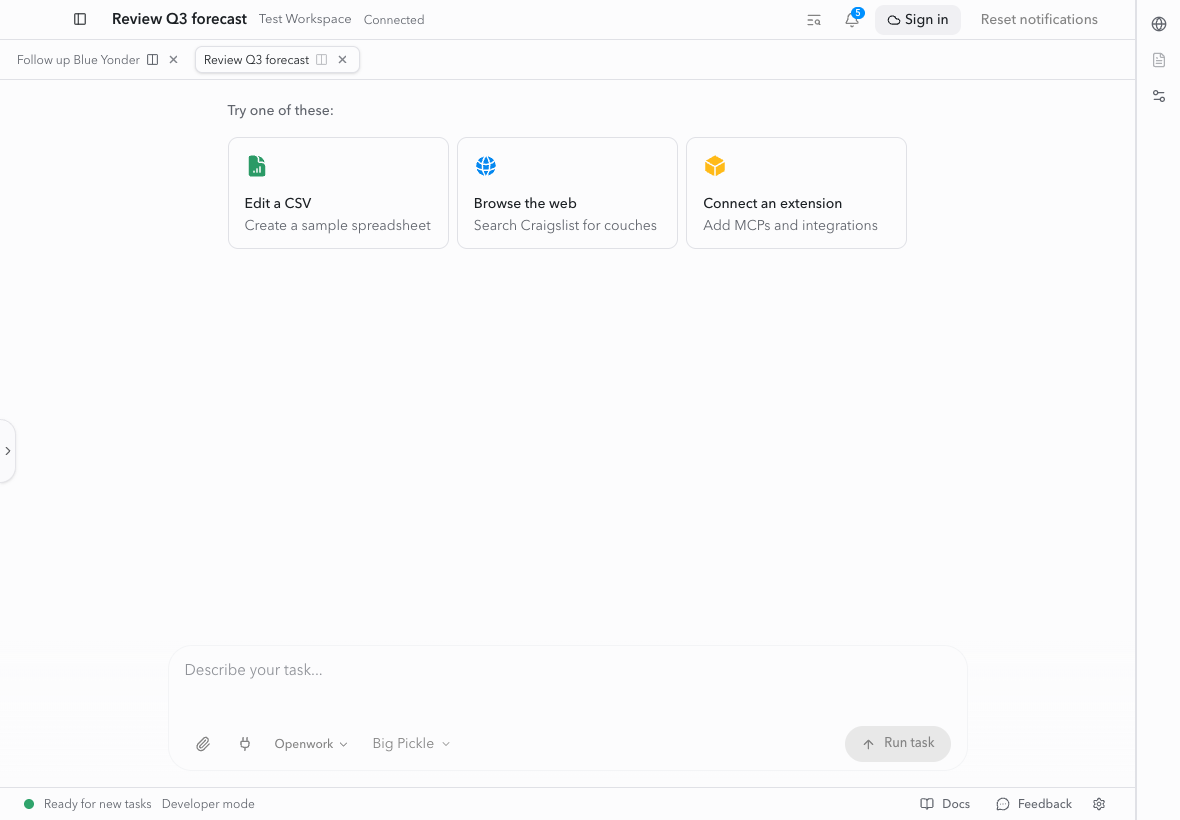
Task: Click the blue globe icon on the Browse the web card
Action: pyautogui.click(x=486, y=166)
